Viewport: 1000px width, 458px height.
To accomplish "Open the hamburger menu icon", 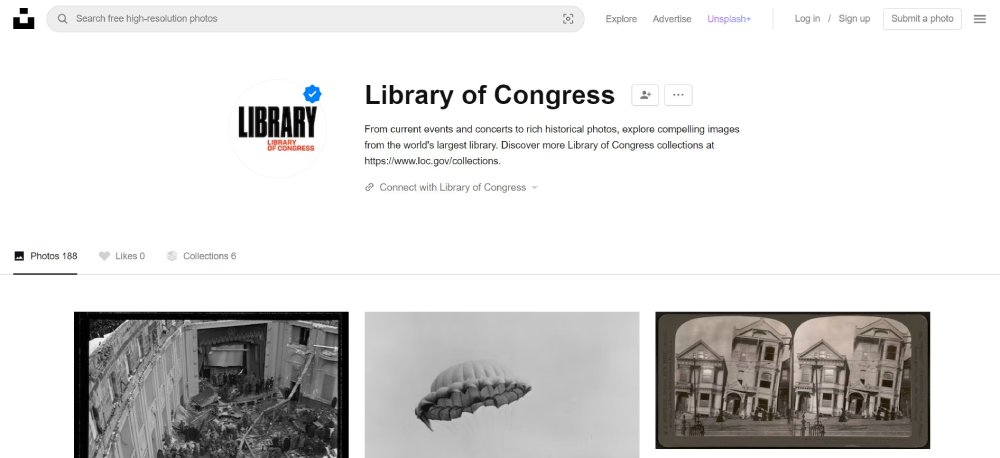I will coord(980,19).
